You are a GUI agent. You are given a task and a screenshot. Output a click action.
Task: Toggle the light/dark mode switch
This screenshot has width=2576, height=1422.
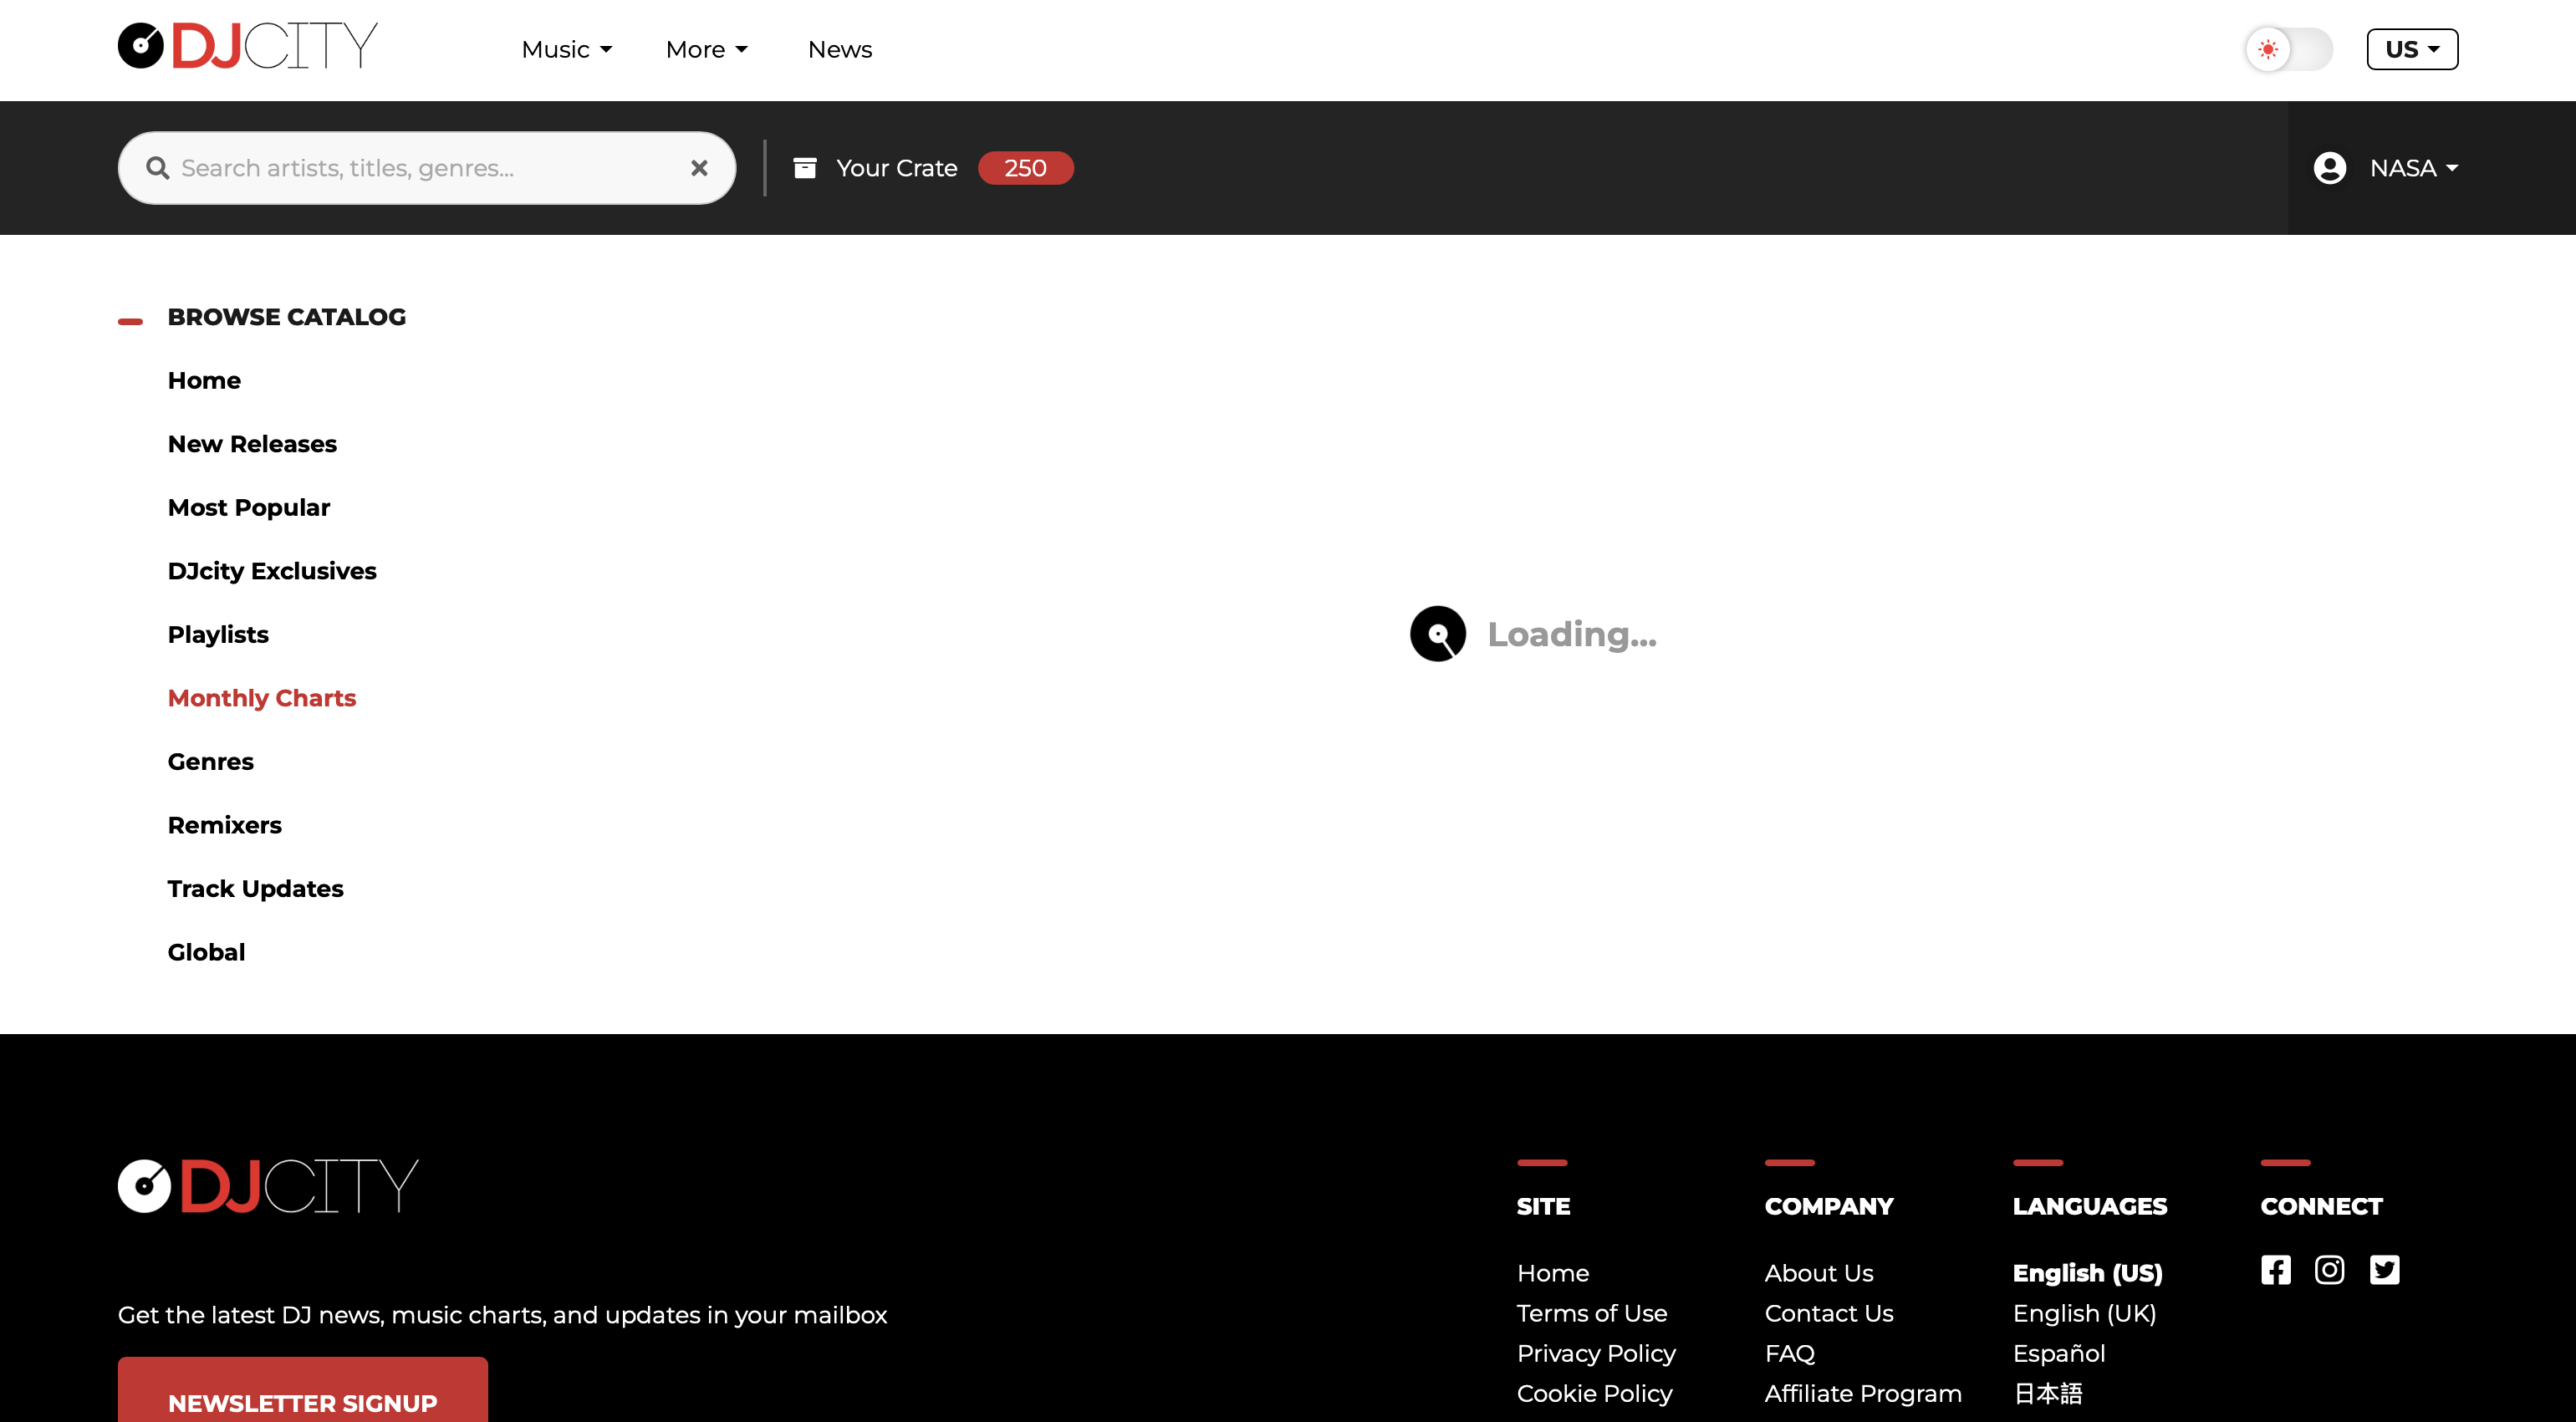[2288, 49]
